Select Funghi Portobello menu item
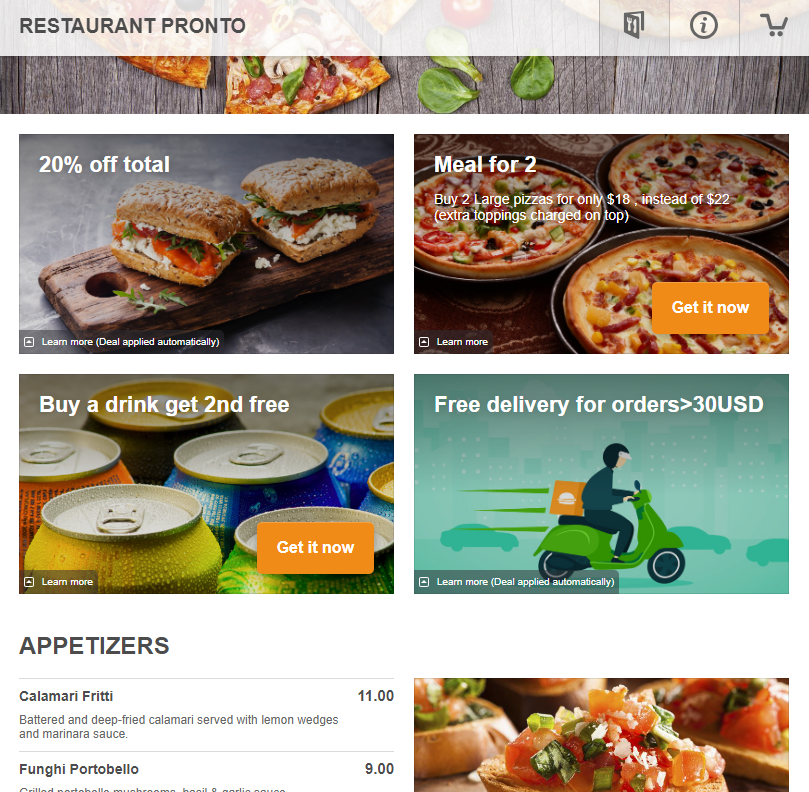809x792 pixels. pyautogui.click(x=206, y=772)
